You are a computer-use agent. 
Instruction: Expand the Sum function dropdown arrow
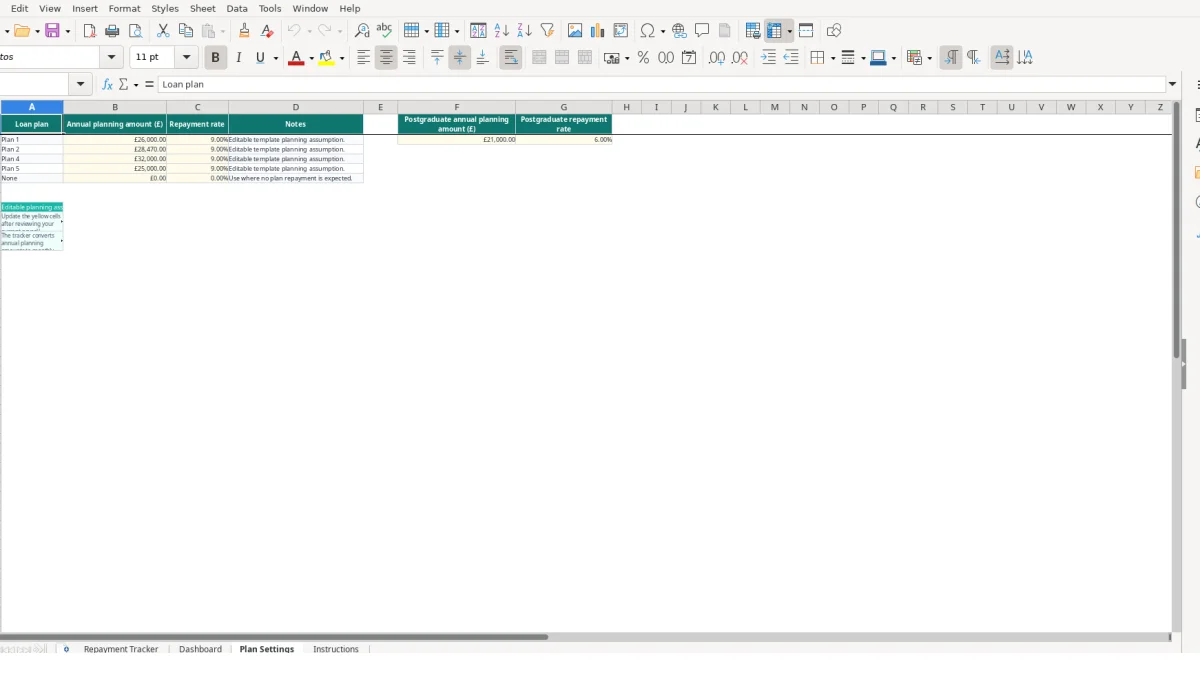point(136,85)
